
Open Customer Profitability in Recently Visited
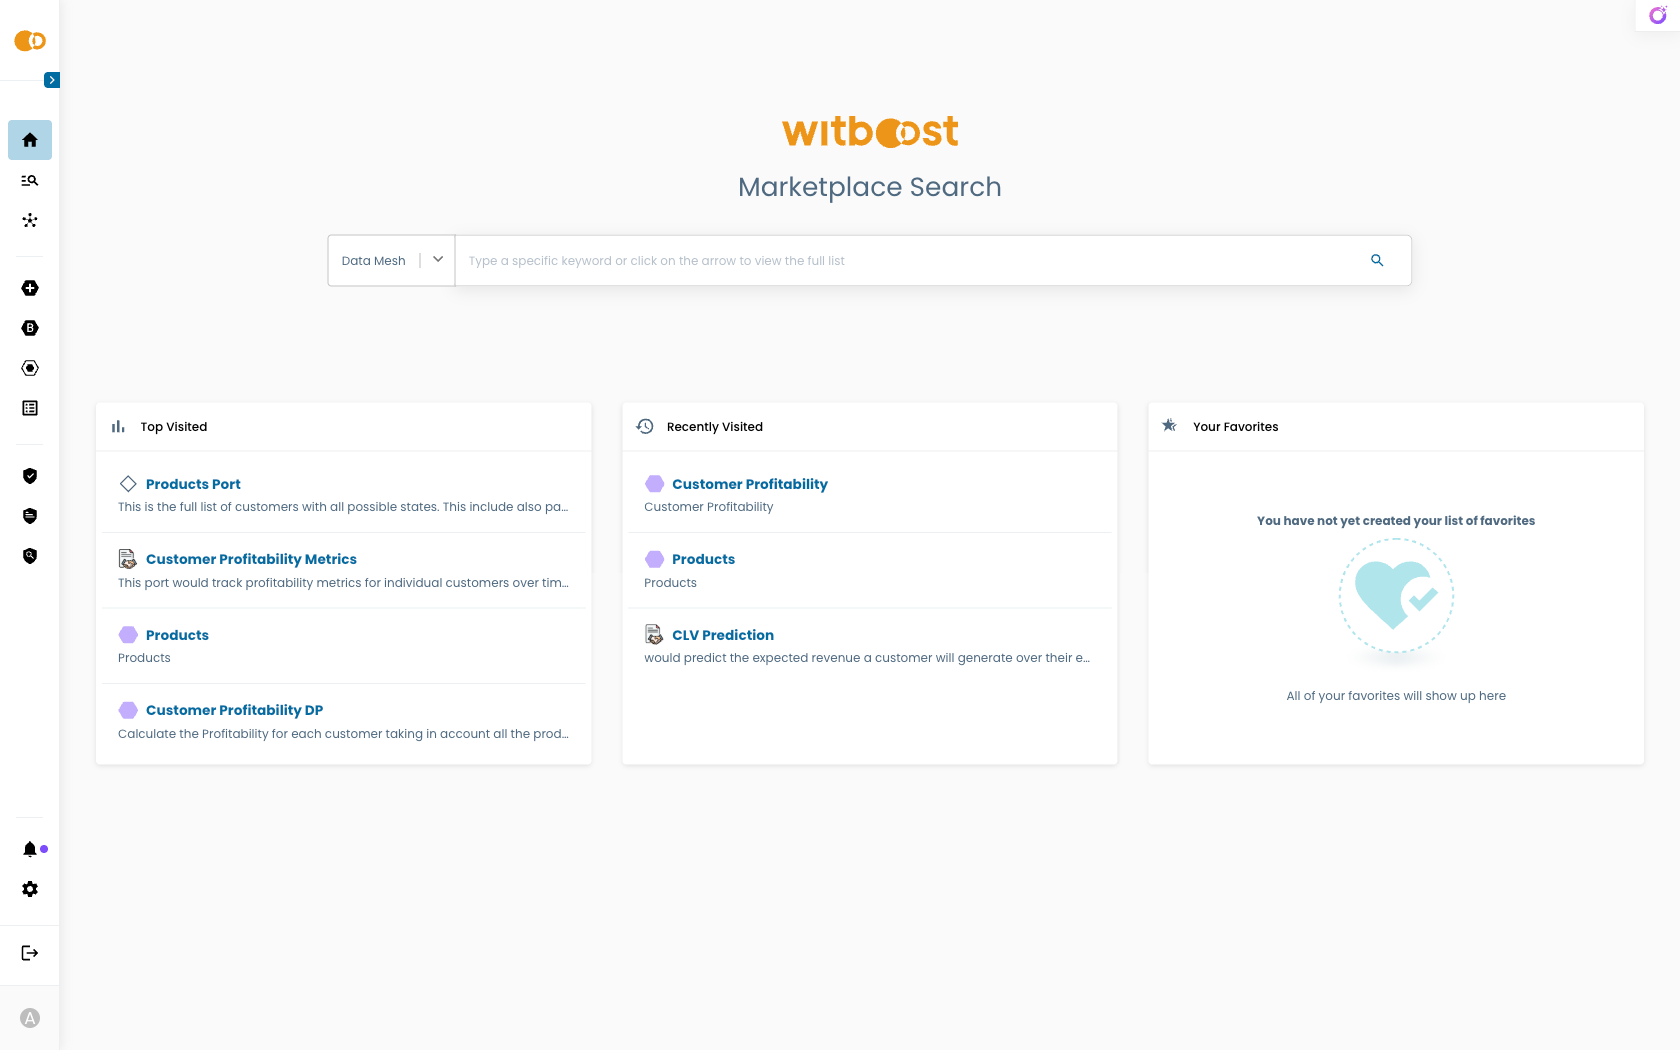(x=750, y=484)
